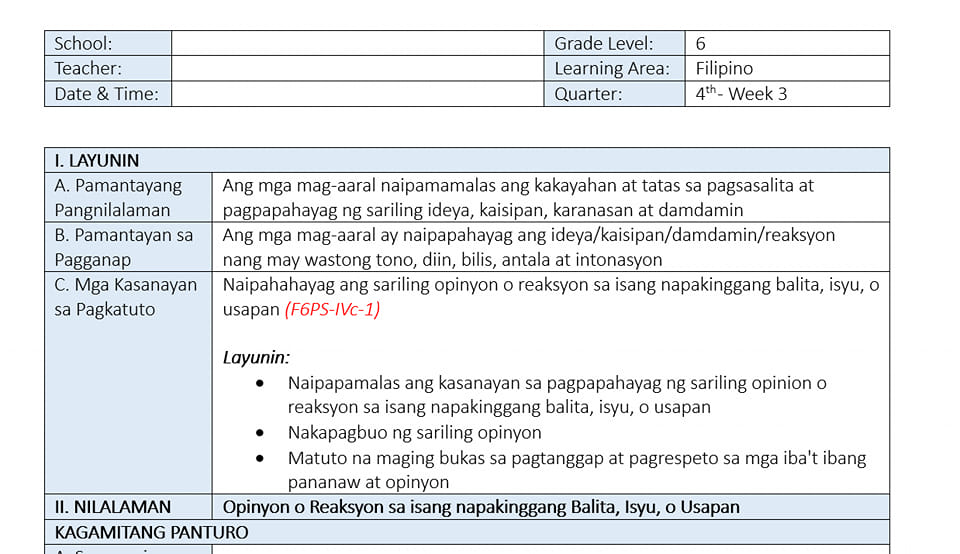Click the empty Teacher name field
The width and height of the screenshot is (960, 554).
[358, 69]
